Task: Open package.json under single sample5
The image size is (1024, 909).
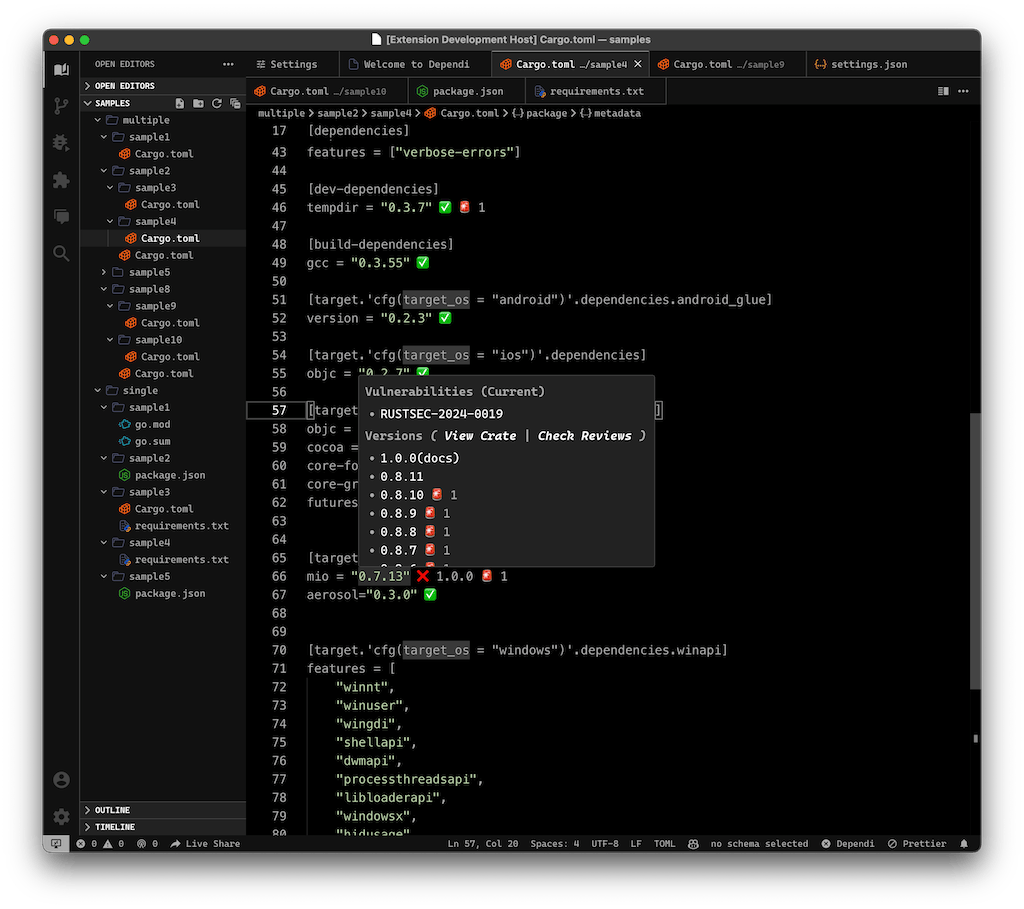Action: [x=170, y=594]
